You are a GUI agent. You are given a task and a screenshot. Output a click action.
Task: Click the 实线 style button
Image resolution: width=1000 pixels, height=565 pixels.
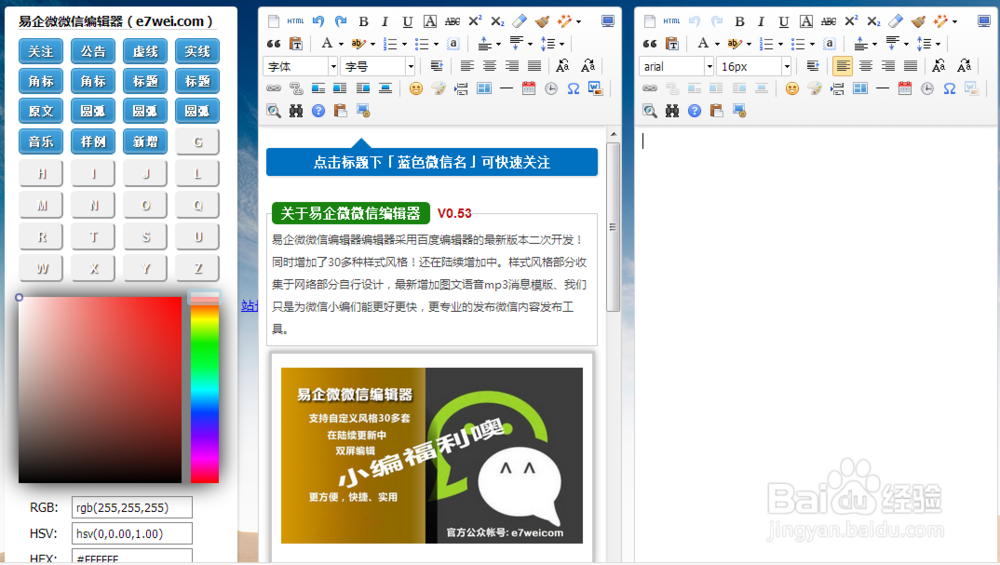tap(198, 52)
